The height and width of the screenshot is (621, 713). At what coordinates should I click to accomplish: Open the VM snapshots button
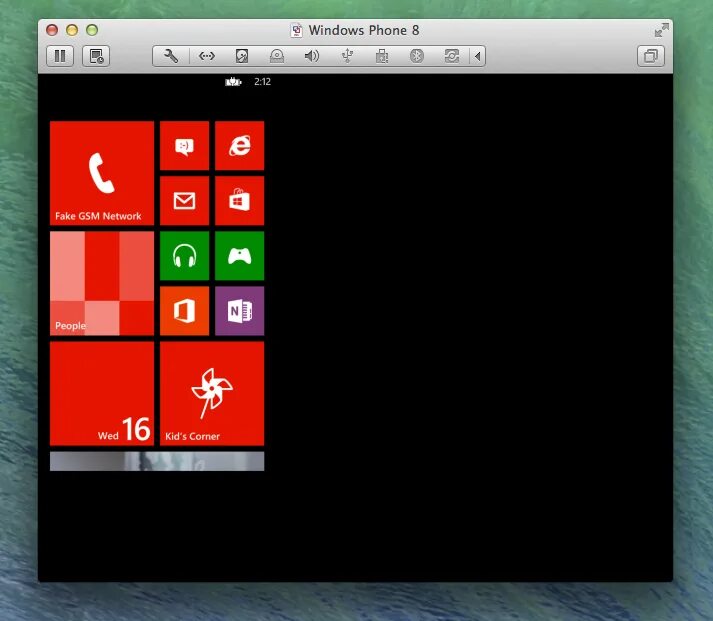pyautogui.click(x=96, y=56)
